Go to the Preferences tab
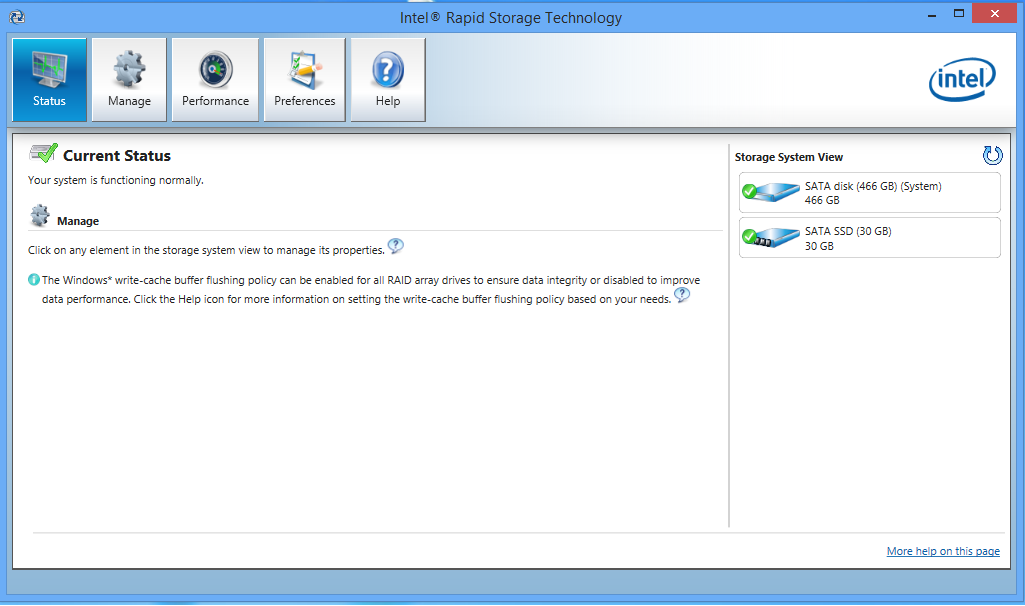This screenshot has width=1025, height=606. click(305, 80)
